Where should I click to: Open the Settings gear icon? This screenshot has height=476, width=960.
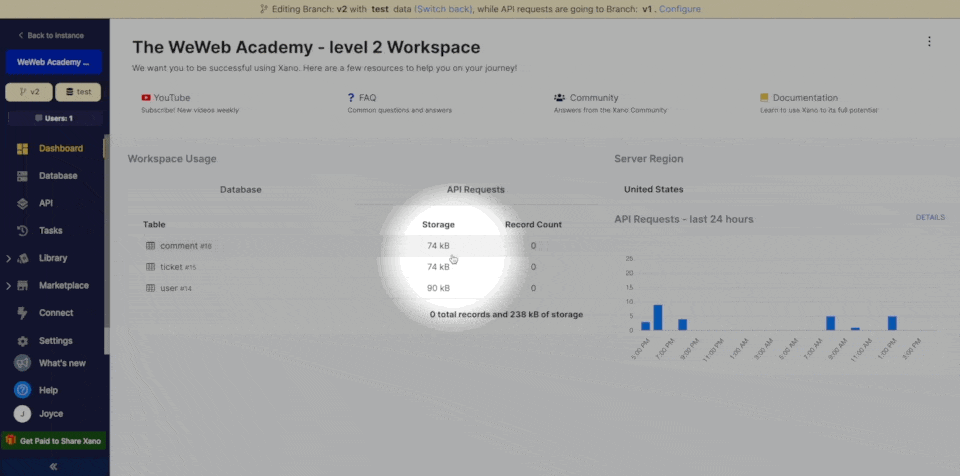22,341
